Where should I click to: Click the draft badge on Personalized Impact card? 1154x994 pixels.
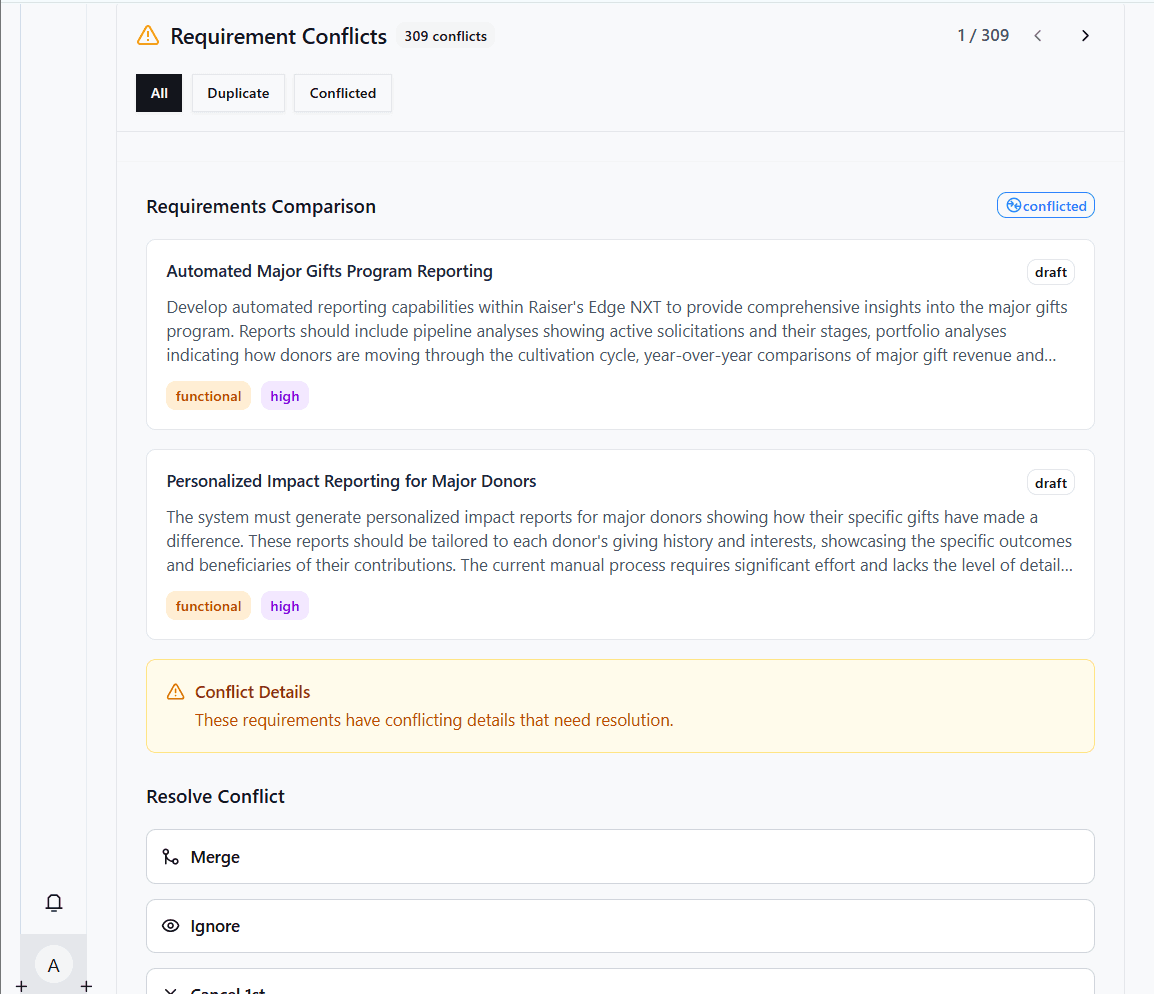pos(1051,483)
